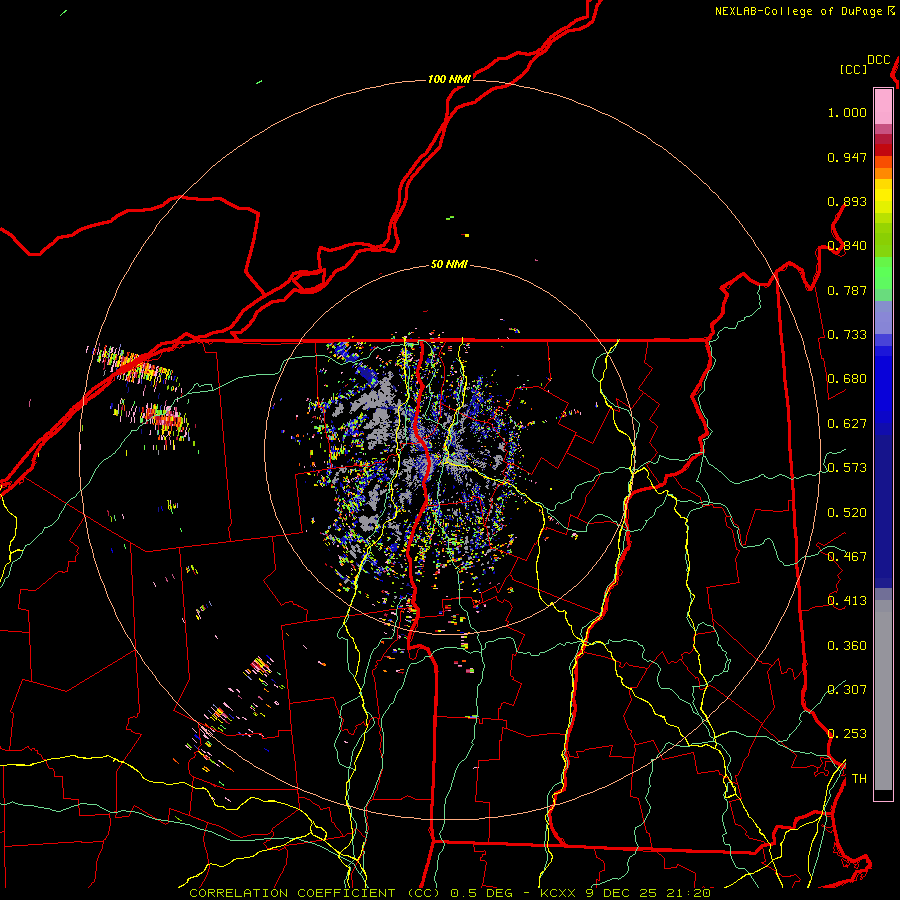The image size is (900, 900).
Task: Click the CORRELATION COEFFICIENT (CC) caption
Action: point(315,893)
